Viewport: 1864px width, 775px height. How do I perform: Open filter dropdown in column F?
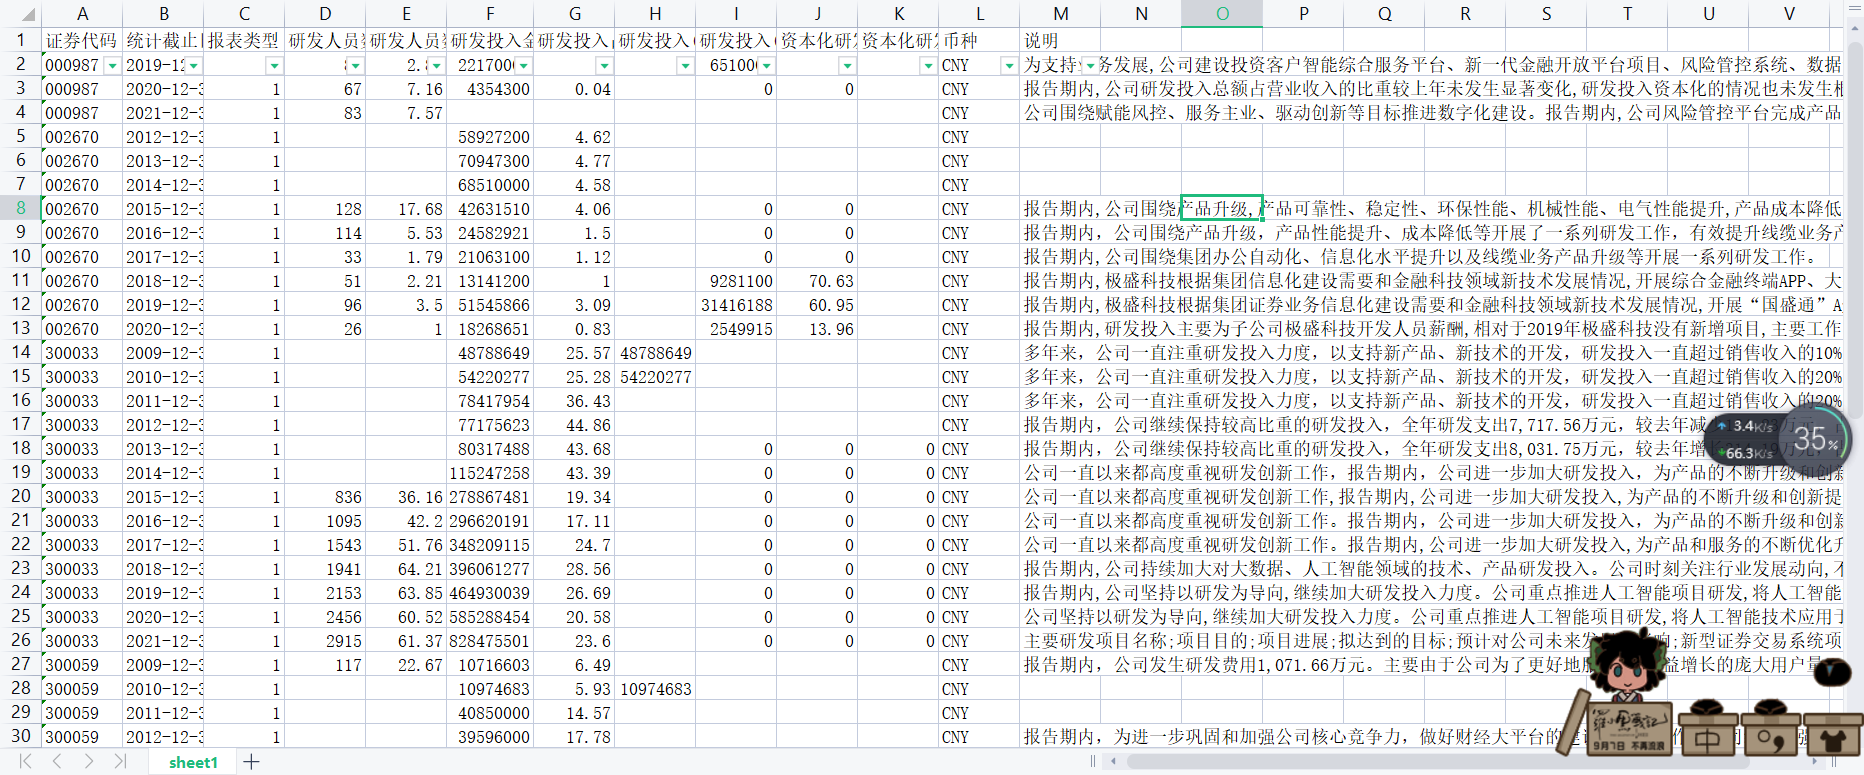(523, 65)
